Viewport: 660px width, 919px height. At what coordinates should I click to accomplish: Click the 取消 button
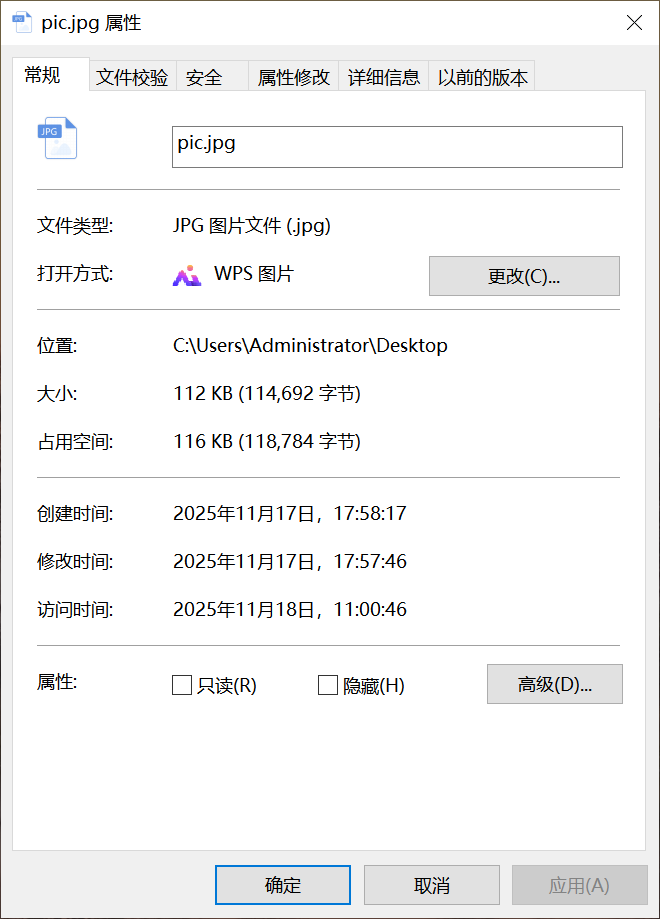point(431,884)
